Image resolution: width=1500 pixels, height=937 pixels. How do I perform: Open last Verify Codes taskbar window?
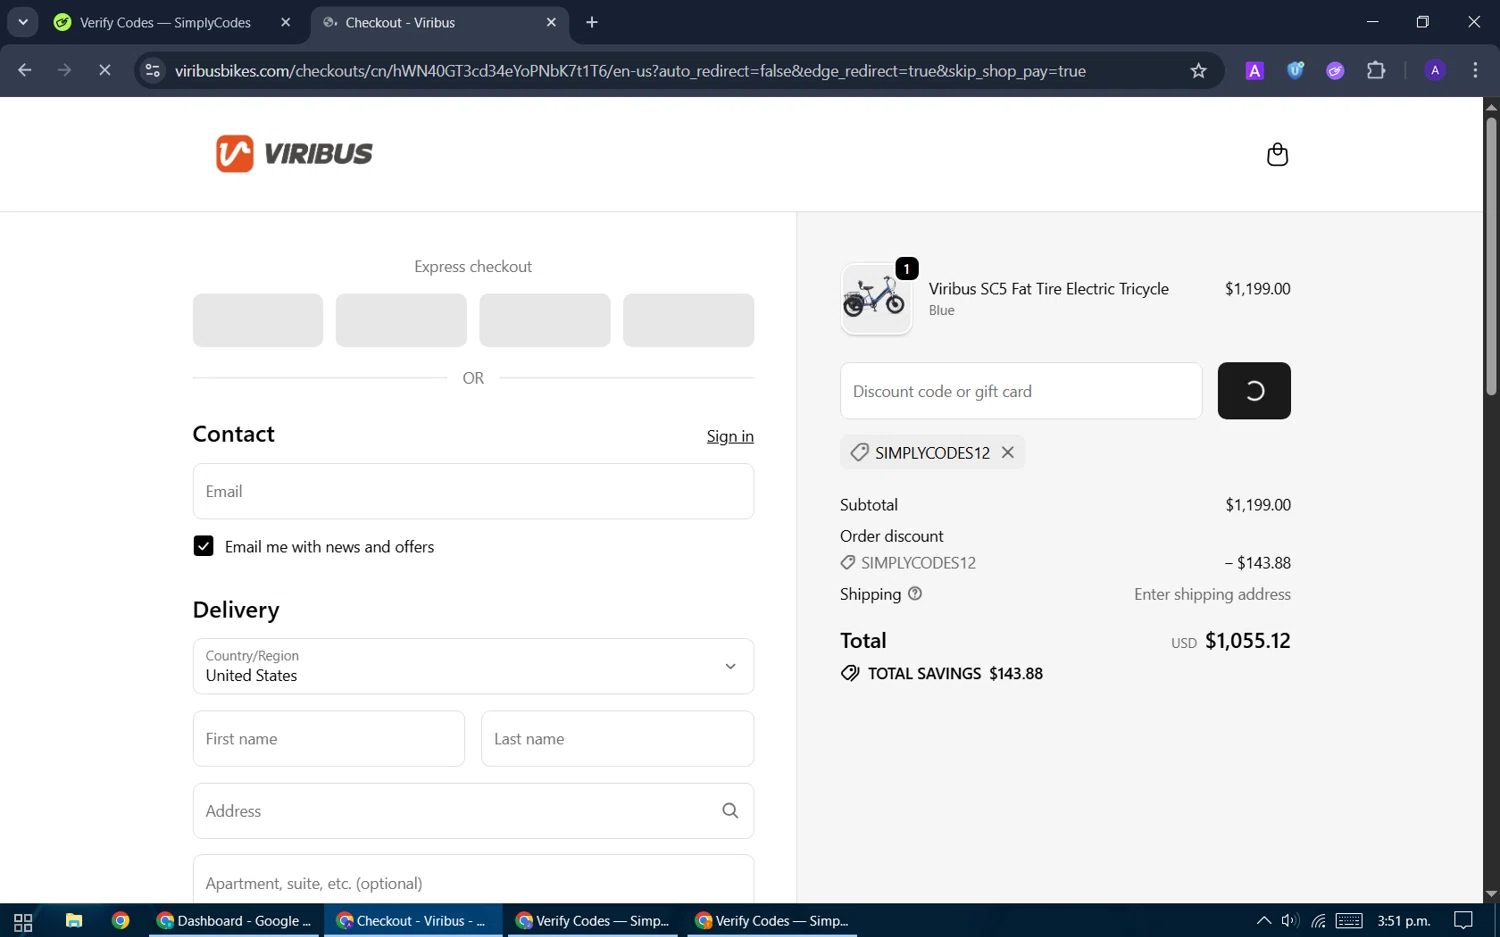point(772,921)
